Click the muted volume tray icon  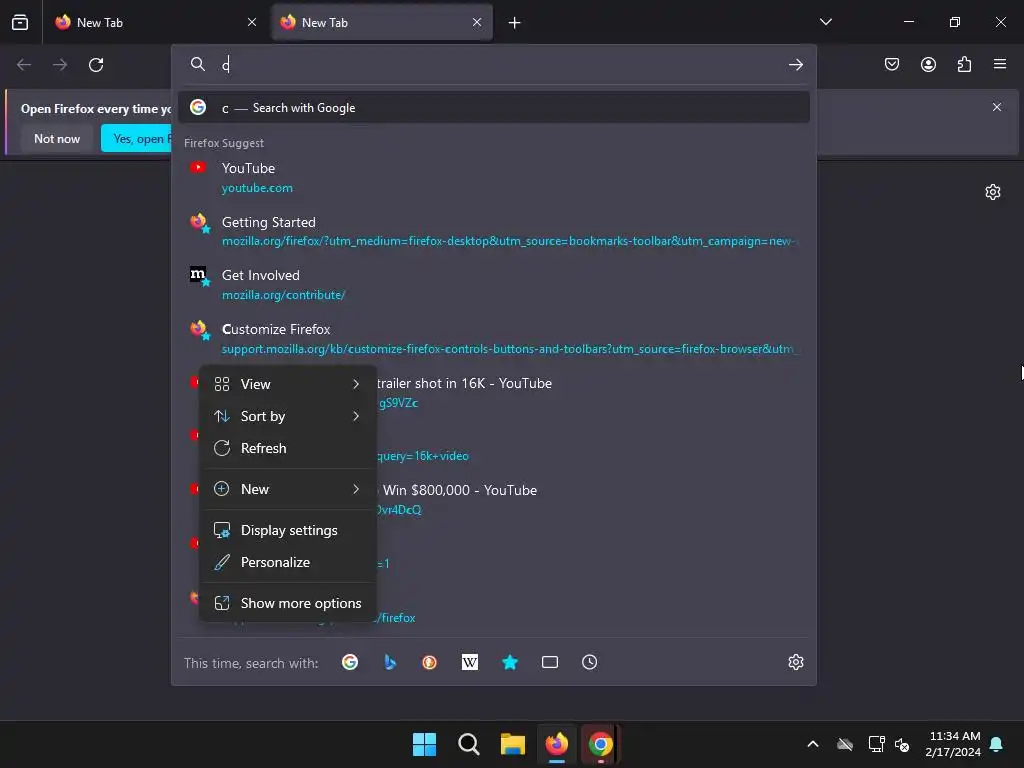[x=903, y=744]
